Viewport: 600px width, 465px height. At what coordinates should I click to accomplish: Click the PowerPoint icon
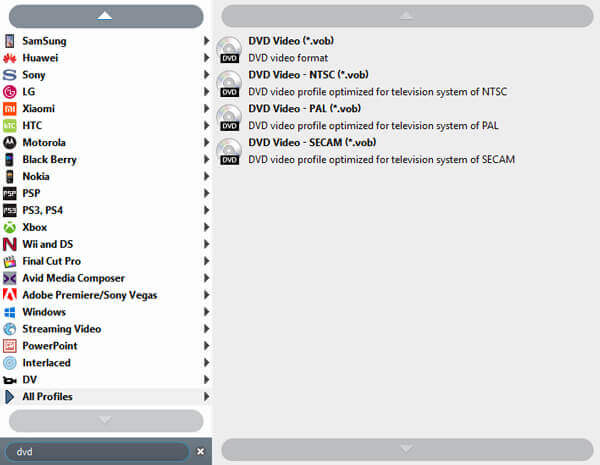coord(10,346)
